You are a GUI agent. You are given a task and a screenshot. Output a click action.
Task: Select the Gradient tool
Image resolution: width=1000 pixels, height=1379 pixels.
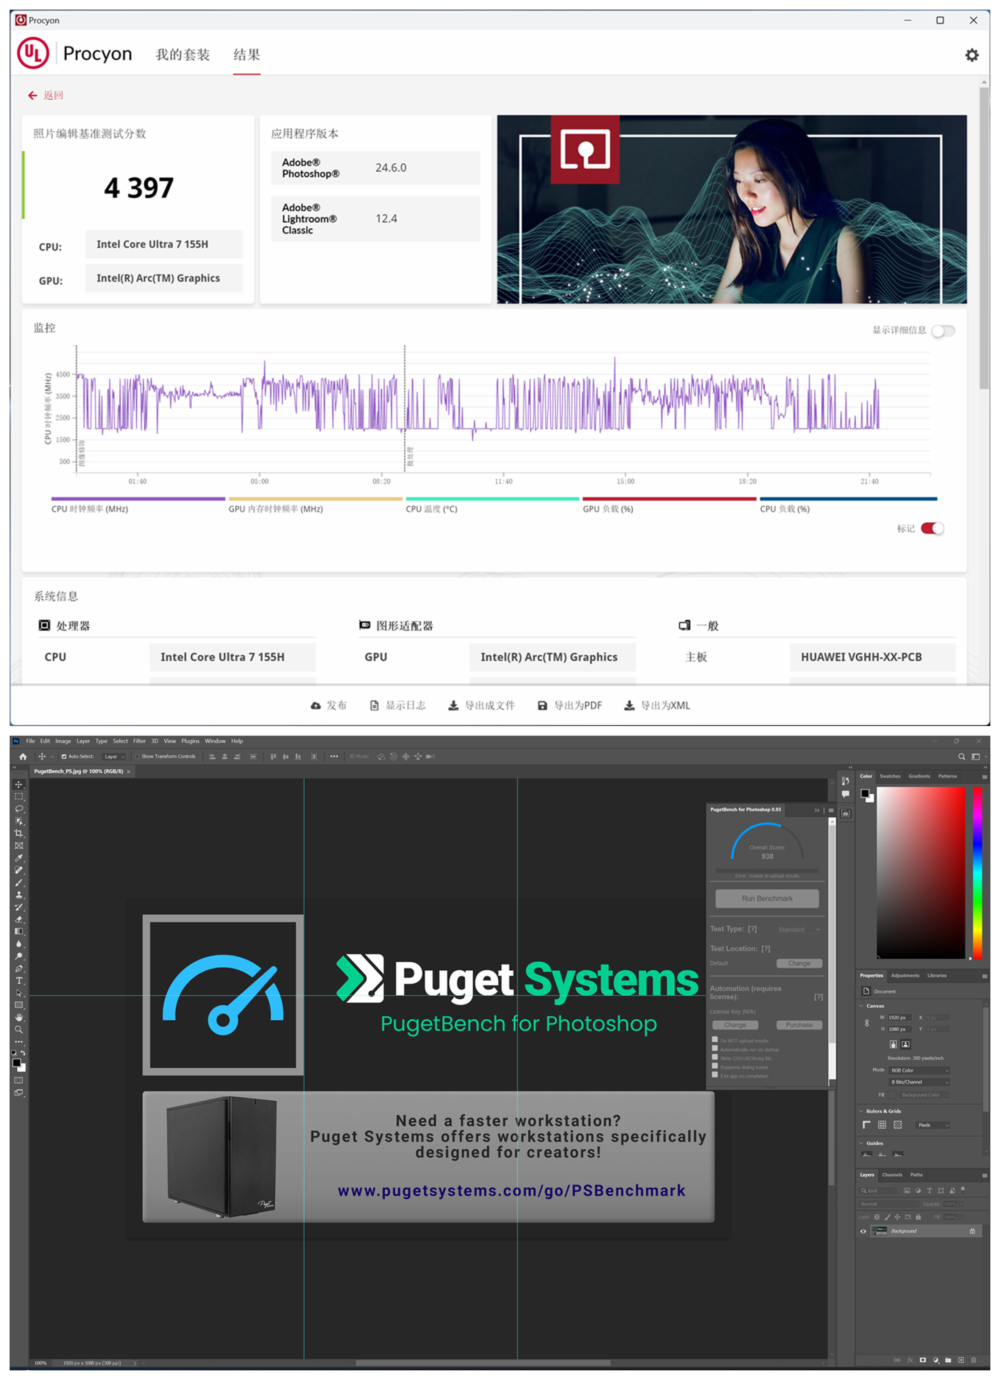(x=19, y=931)
